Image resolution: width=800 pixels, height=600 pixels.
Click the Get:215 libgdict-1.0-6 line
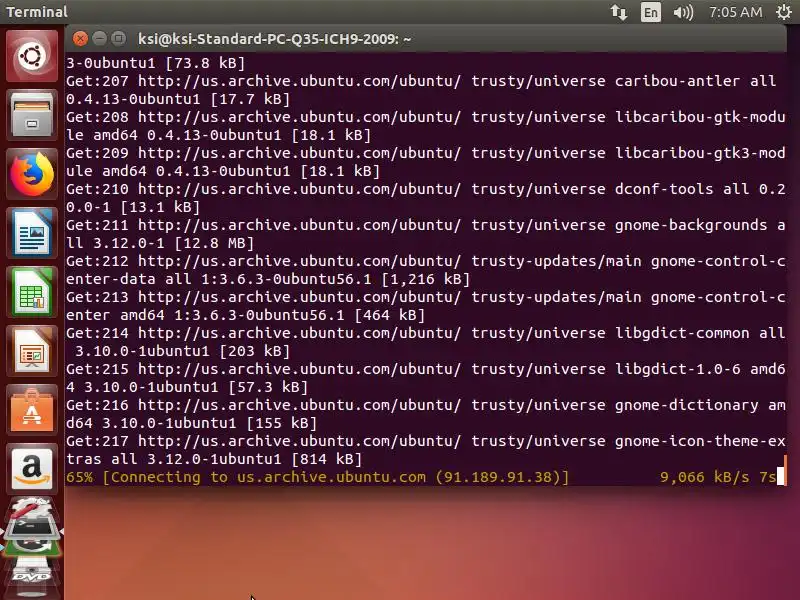tap(426, 378)
